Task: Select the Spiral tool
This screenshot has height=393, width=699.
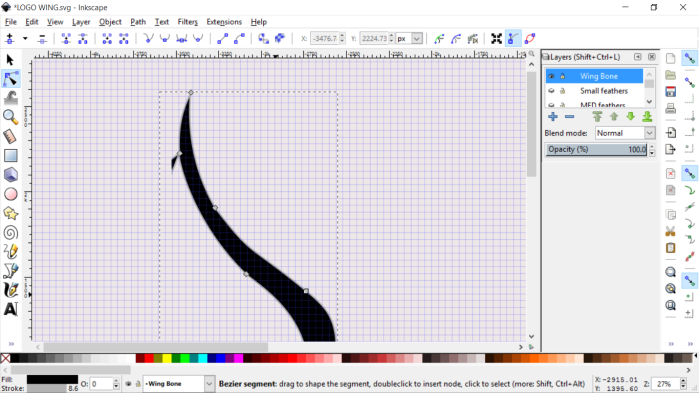Action: coord(11,233)
